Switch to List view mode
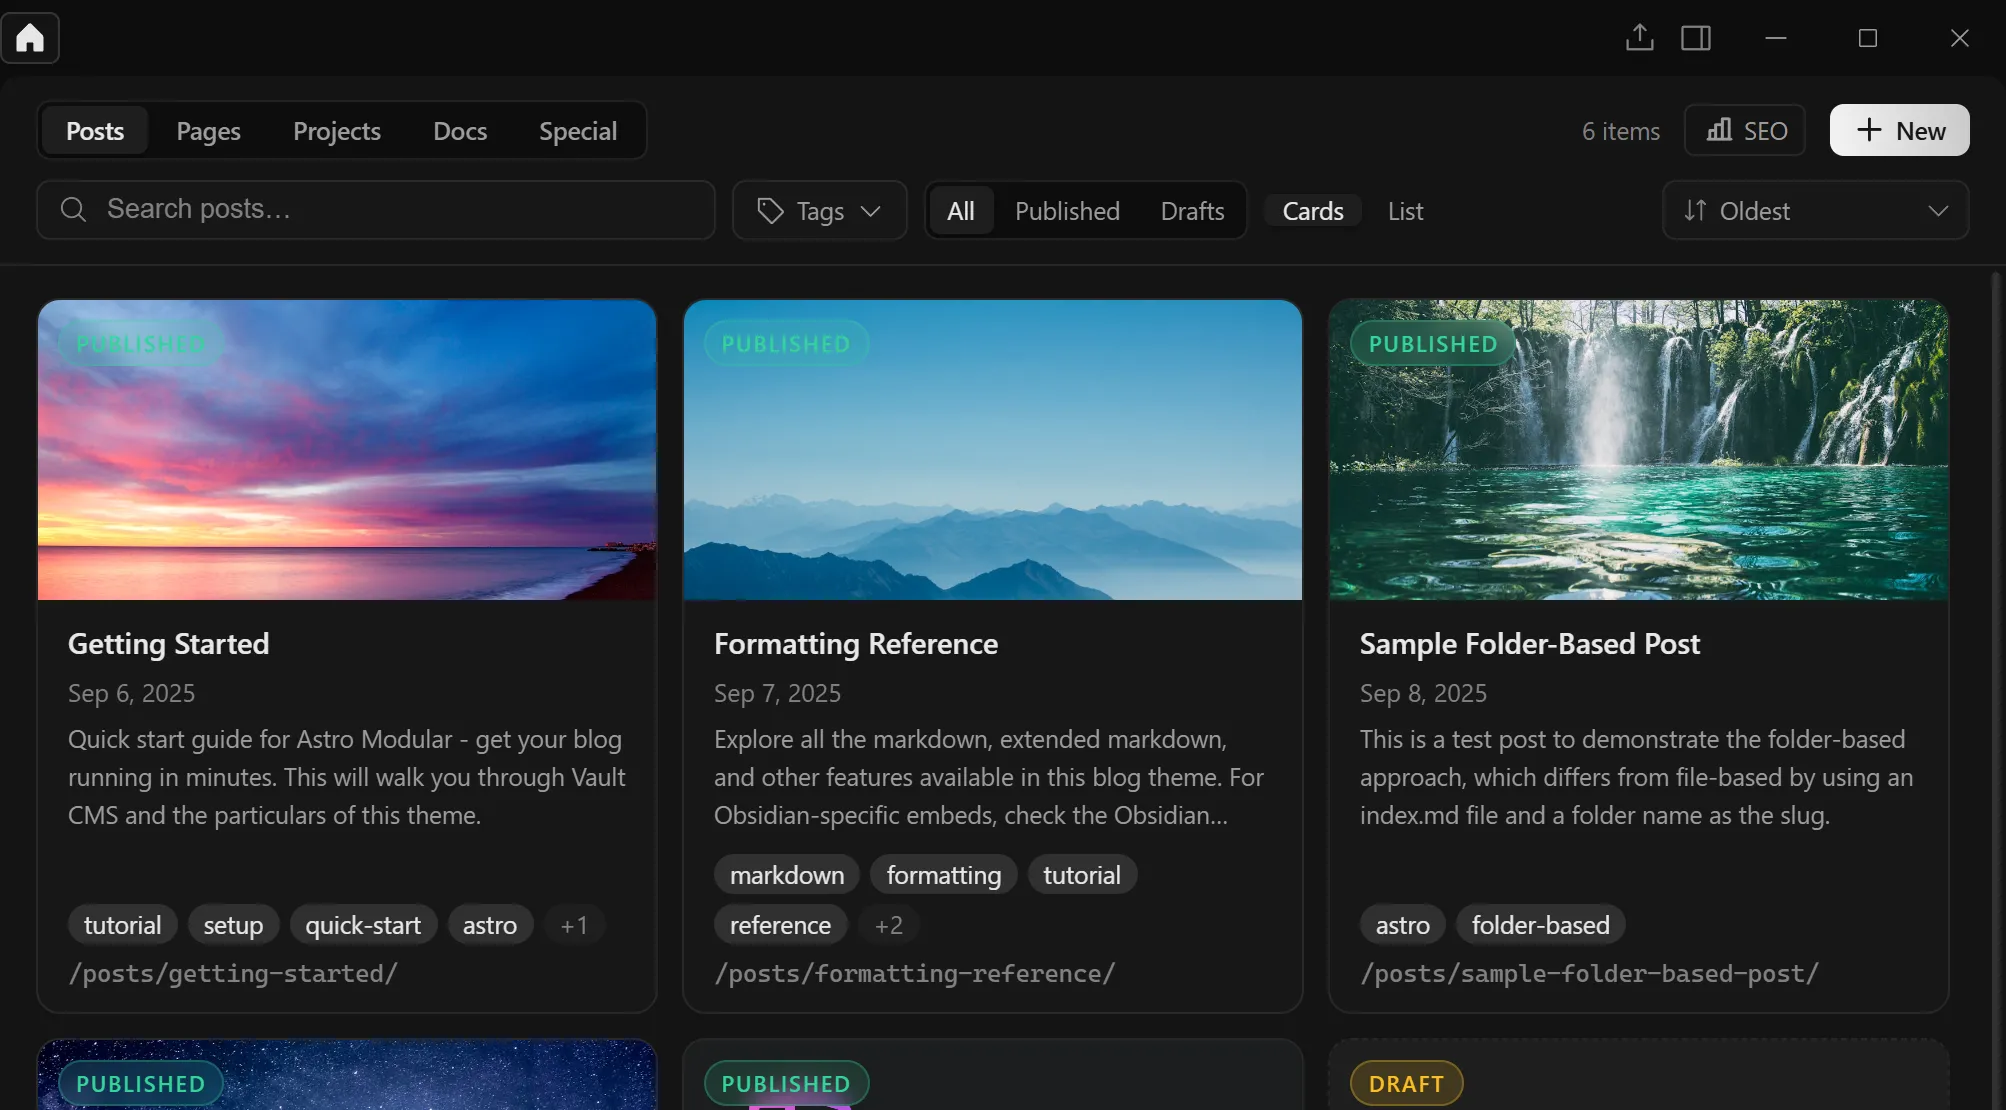Screen dimensions: 2006x1110 coord(1405,211)
